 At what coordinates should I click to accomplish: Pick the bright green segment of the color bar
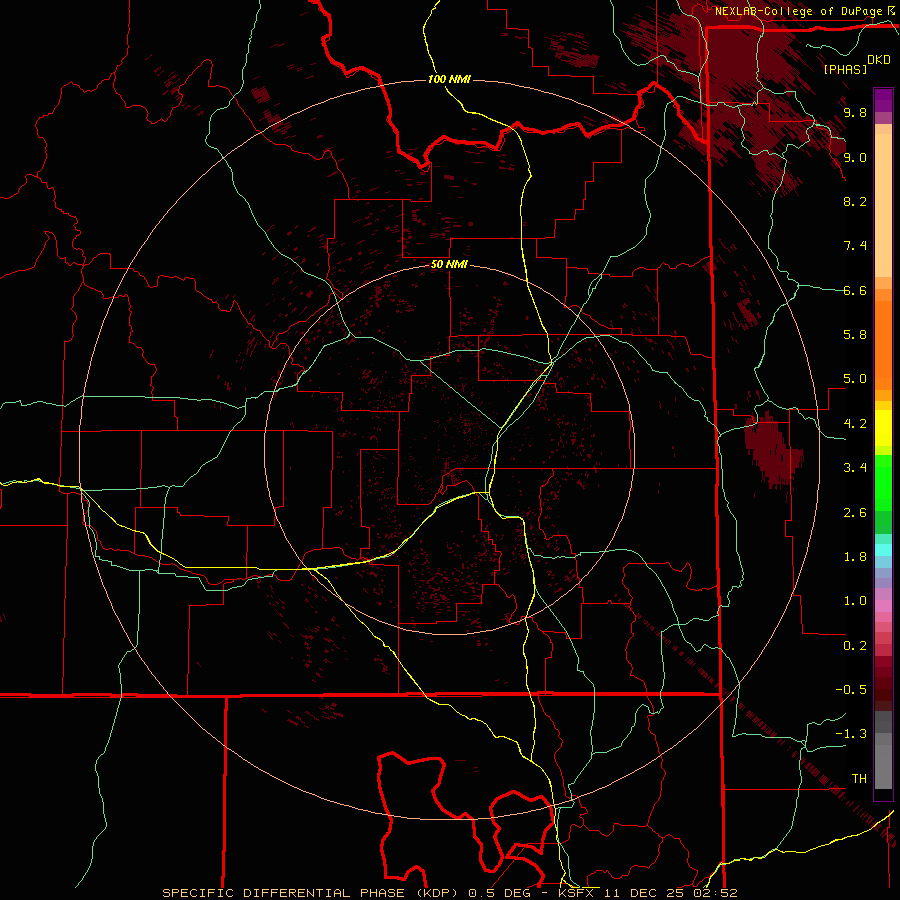click(883, 482)
